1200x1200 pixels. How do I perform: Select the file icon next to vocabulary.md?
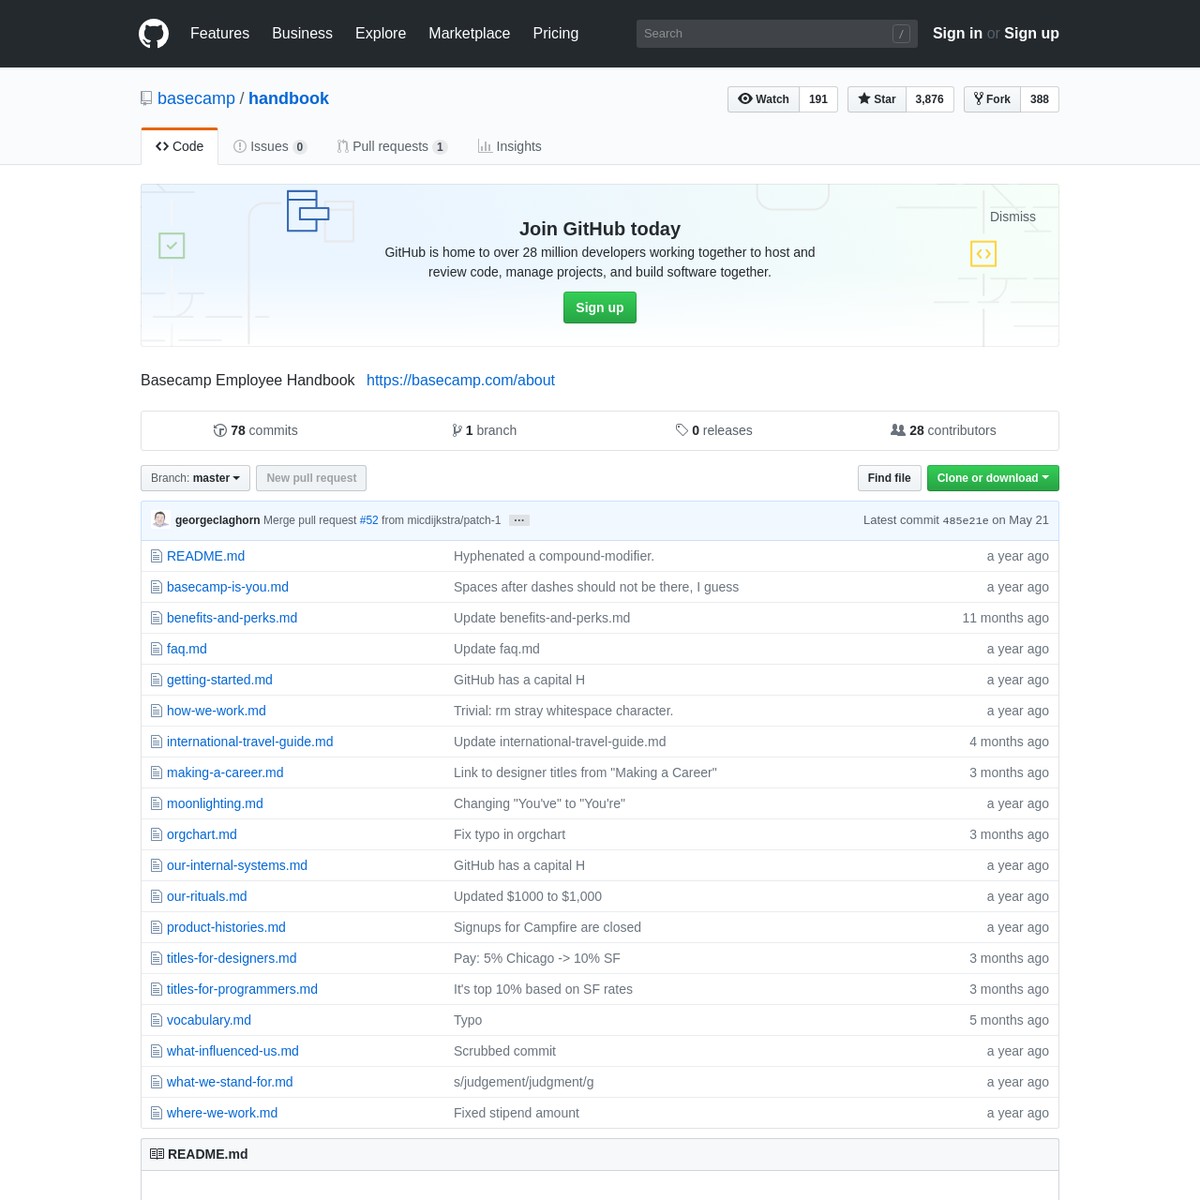point(156,1020)
